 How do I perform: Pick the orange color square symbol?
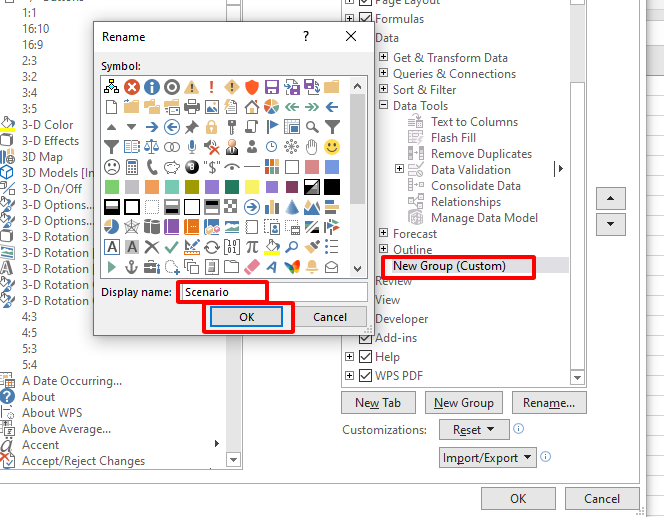(152, 187)
